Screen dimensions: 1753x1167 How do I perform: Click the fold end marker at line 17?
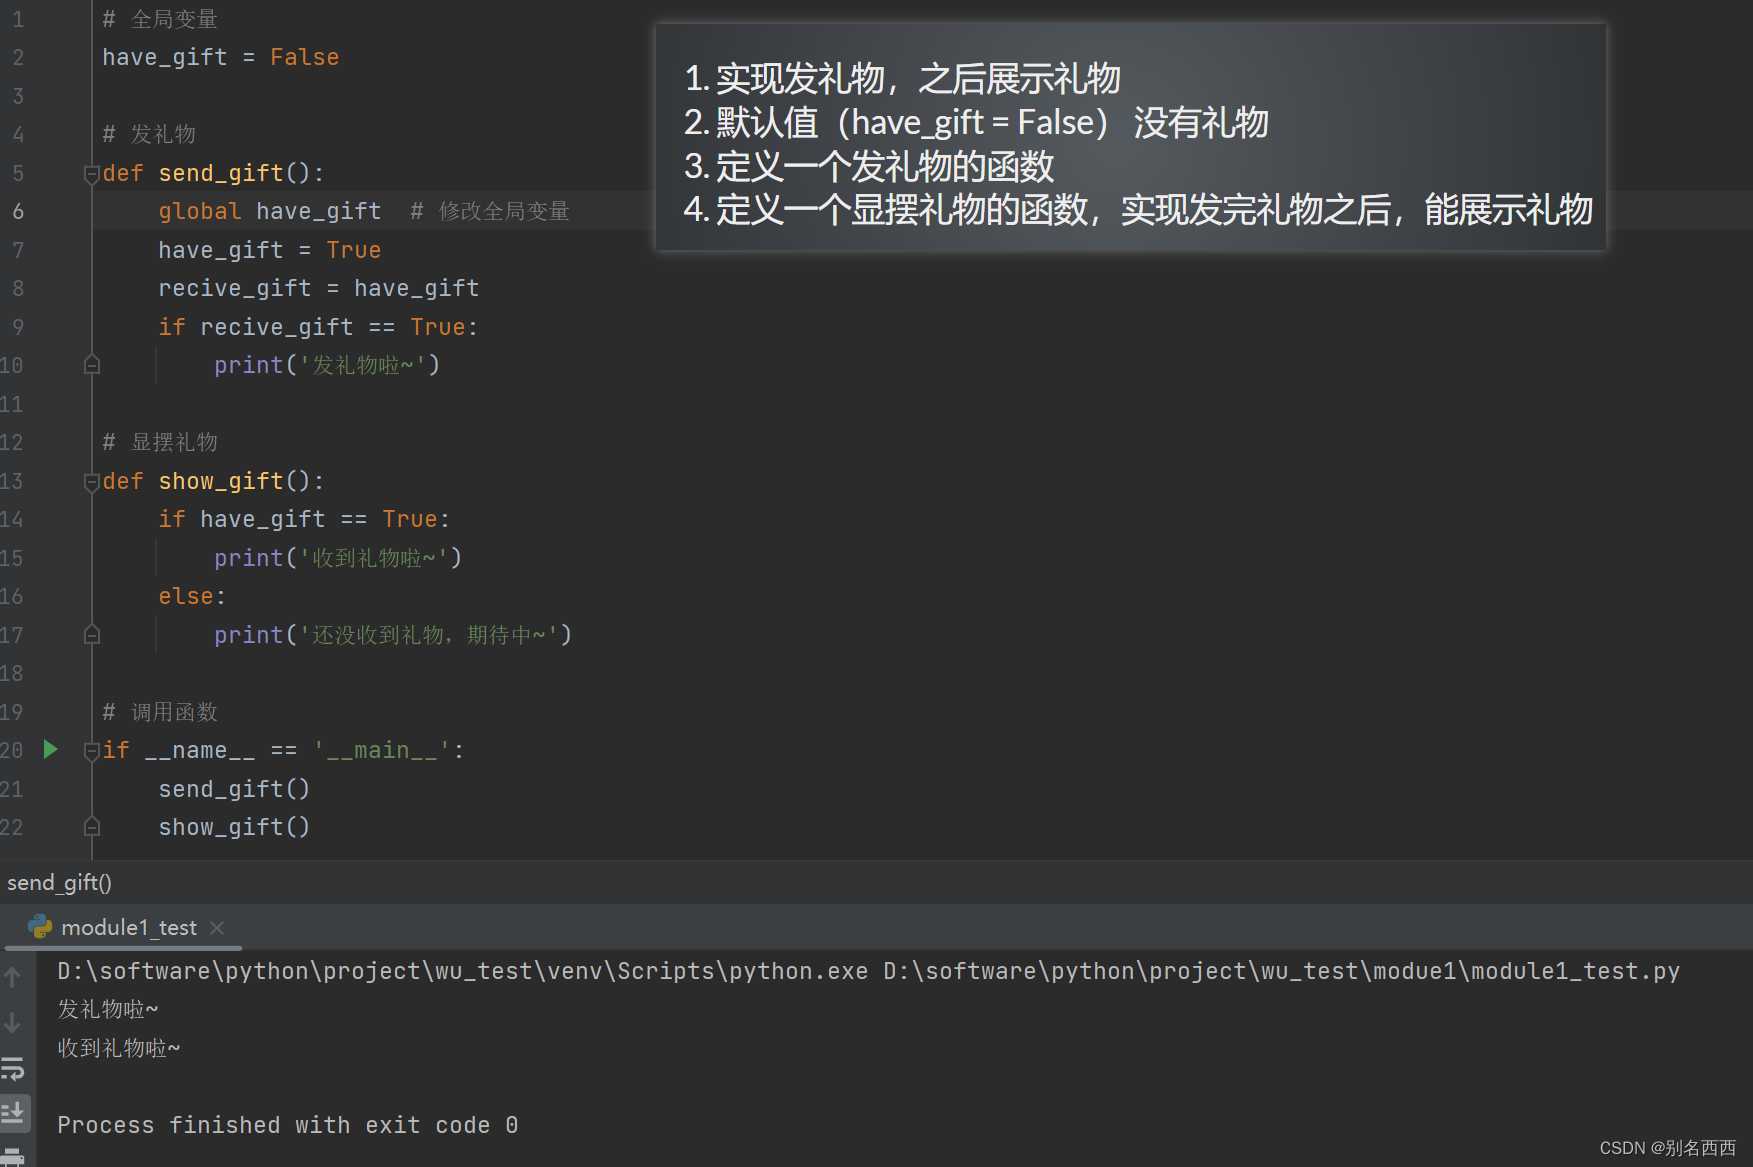(92, 634)
